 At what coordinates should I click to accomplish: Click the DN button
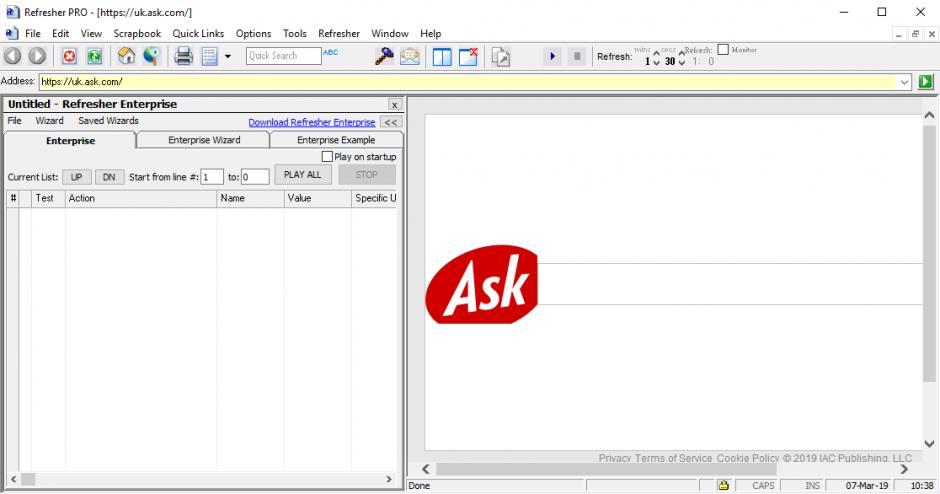click(x=109, y=177)
